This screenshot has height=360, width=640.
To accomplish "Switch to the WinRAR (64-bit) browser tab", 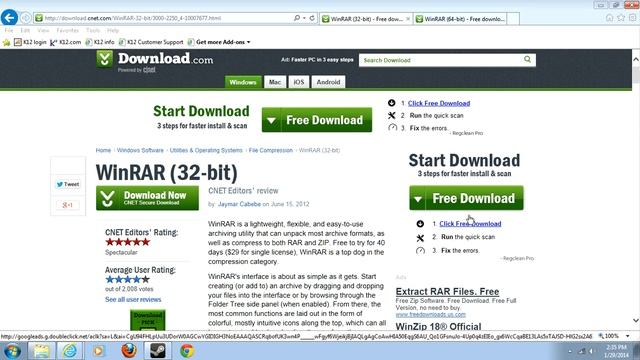I will 460,19.
